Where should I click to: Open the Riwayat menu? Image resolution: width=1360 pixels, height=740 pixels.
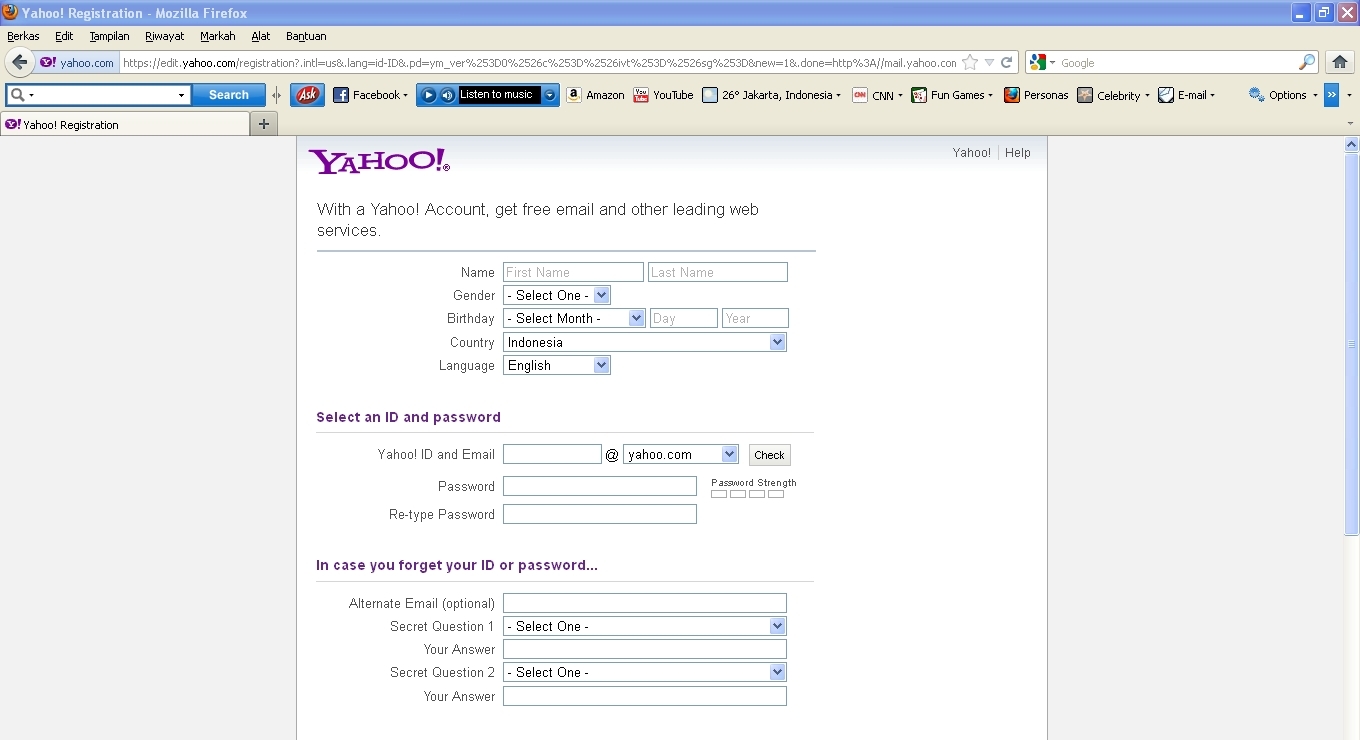click(164, 36)
